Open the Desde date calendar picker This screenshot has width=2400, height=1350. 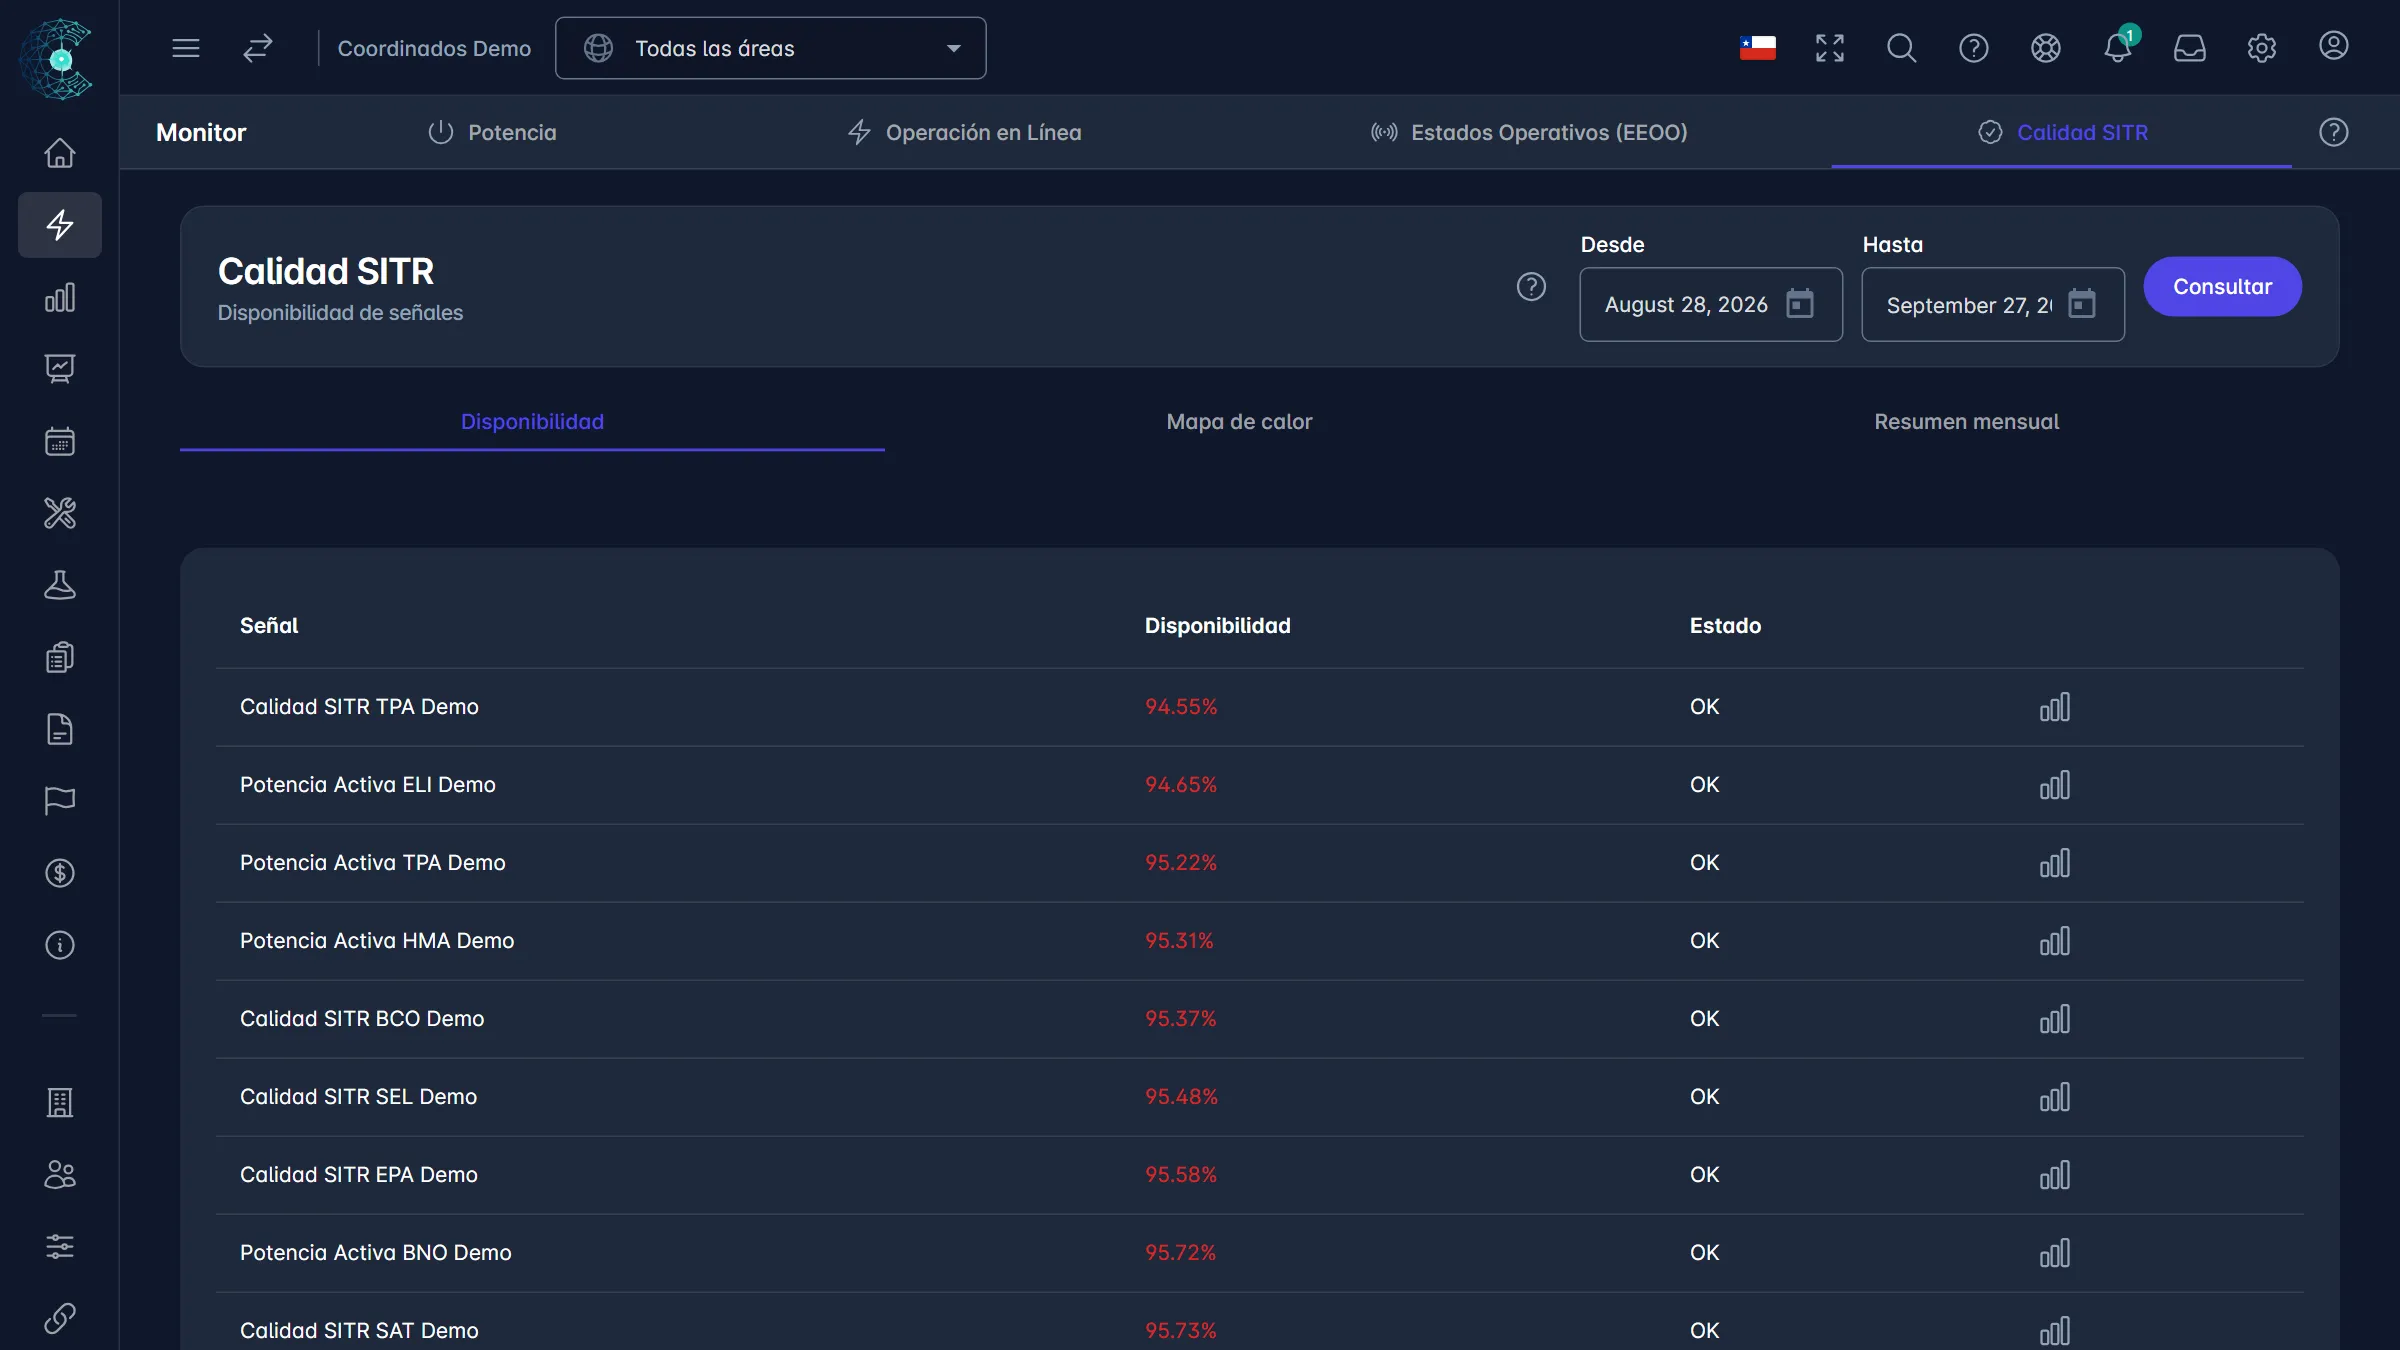1800,303
